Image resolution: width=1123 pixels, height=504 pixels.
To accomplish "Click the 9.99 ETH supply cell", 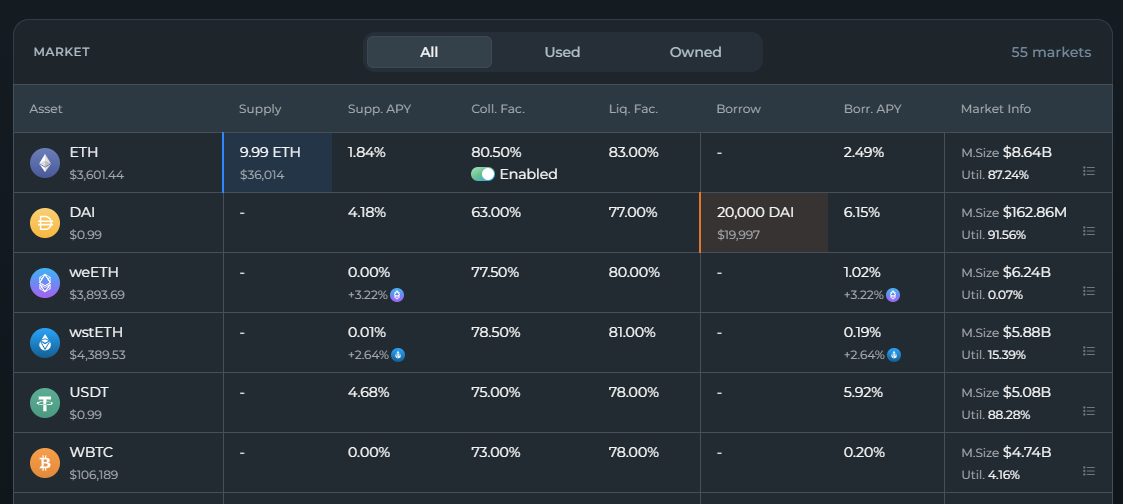I will point(277,163).
